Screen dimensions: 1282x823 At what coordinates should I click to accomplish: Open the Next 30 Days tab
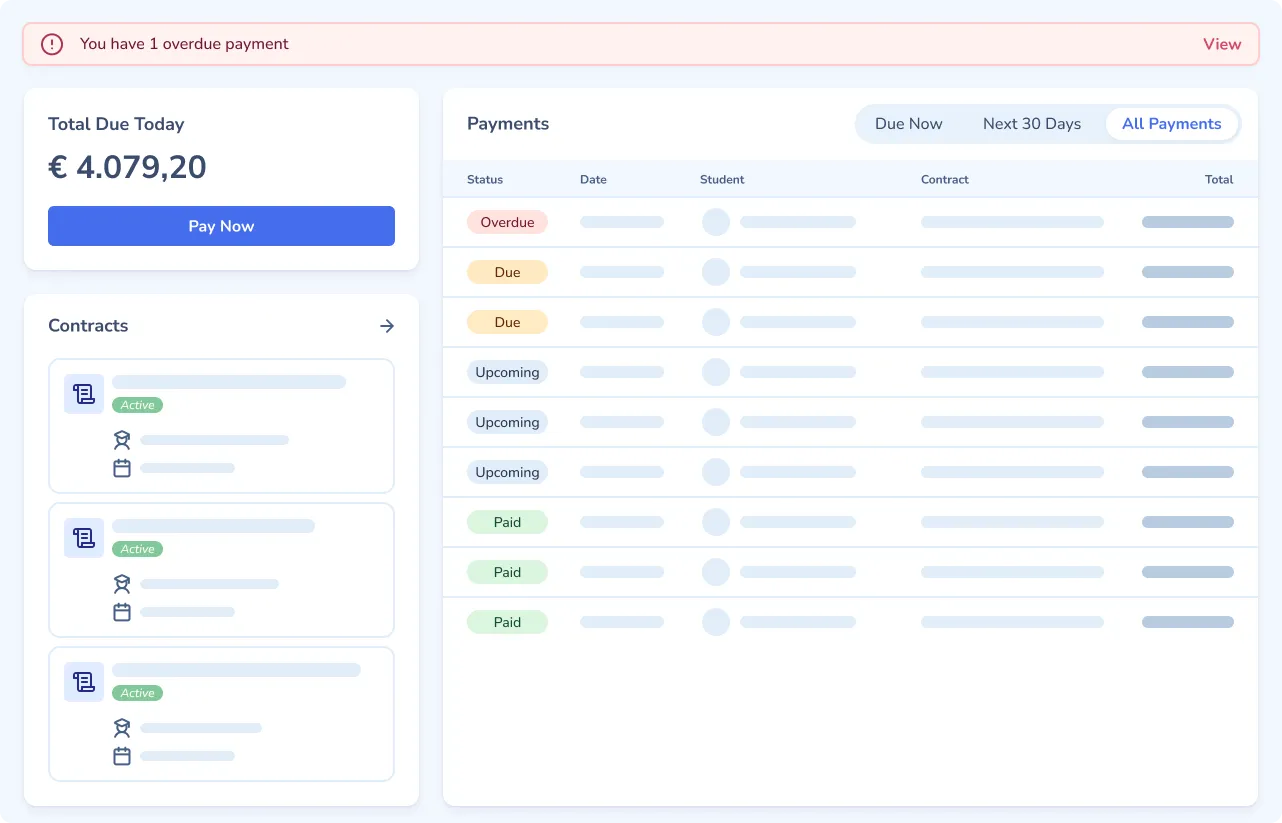pos(1031,123)
